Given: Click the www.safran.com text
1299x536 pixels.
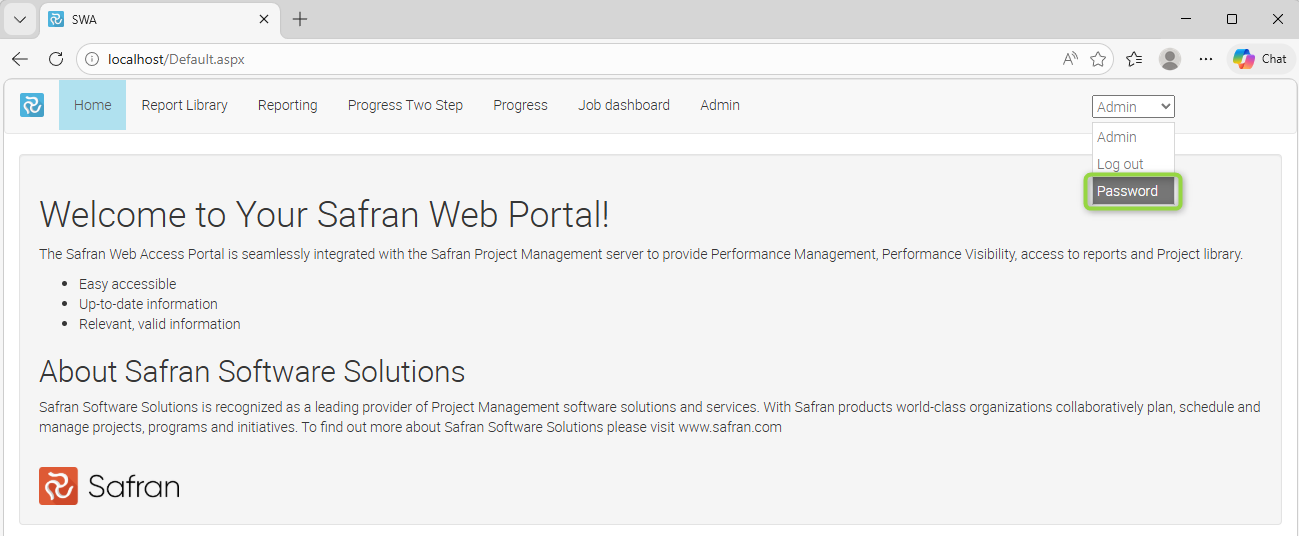Looking at the screenshot, I should [x=730, y=427].
